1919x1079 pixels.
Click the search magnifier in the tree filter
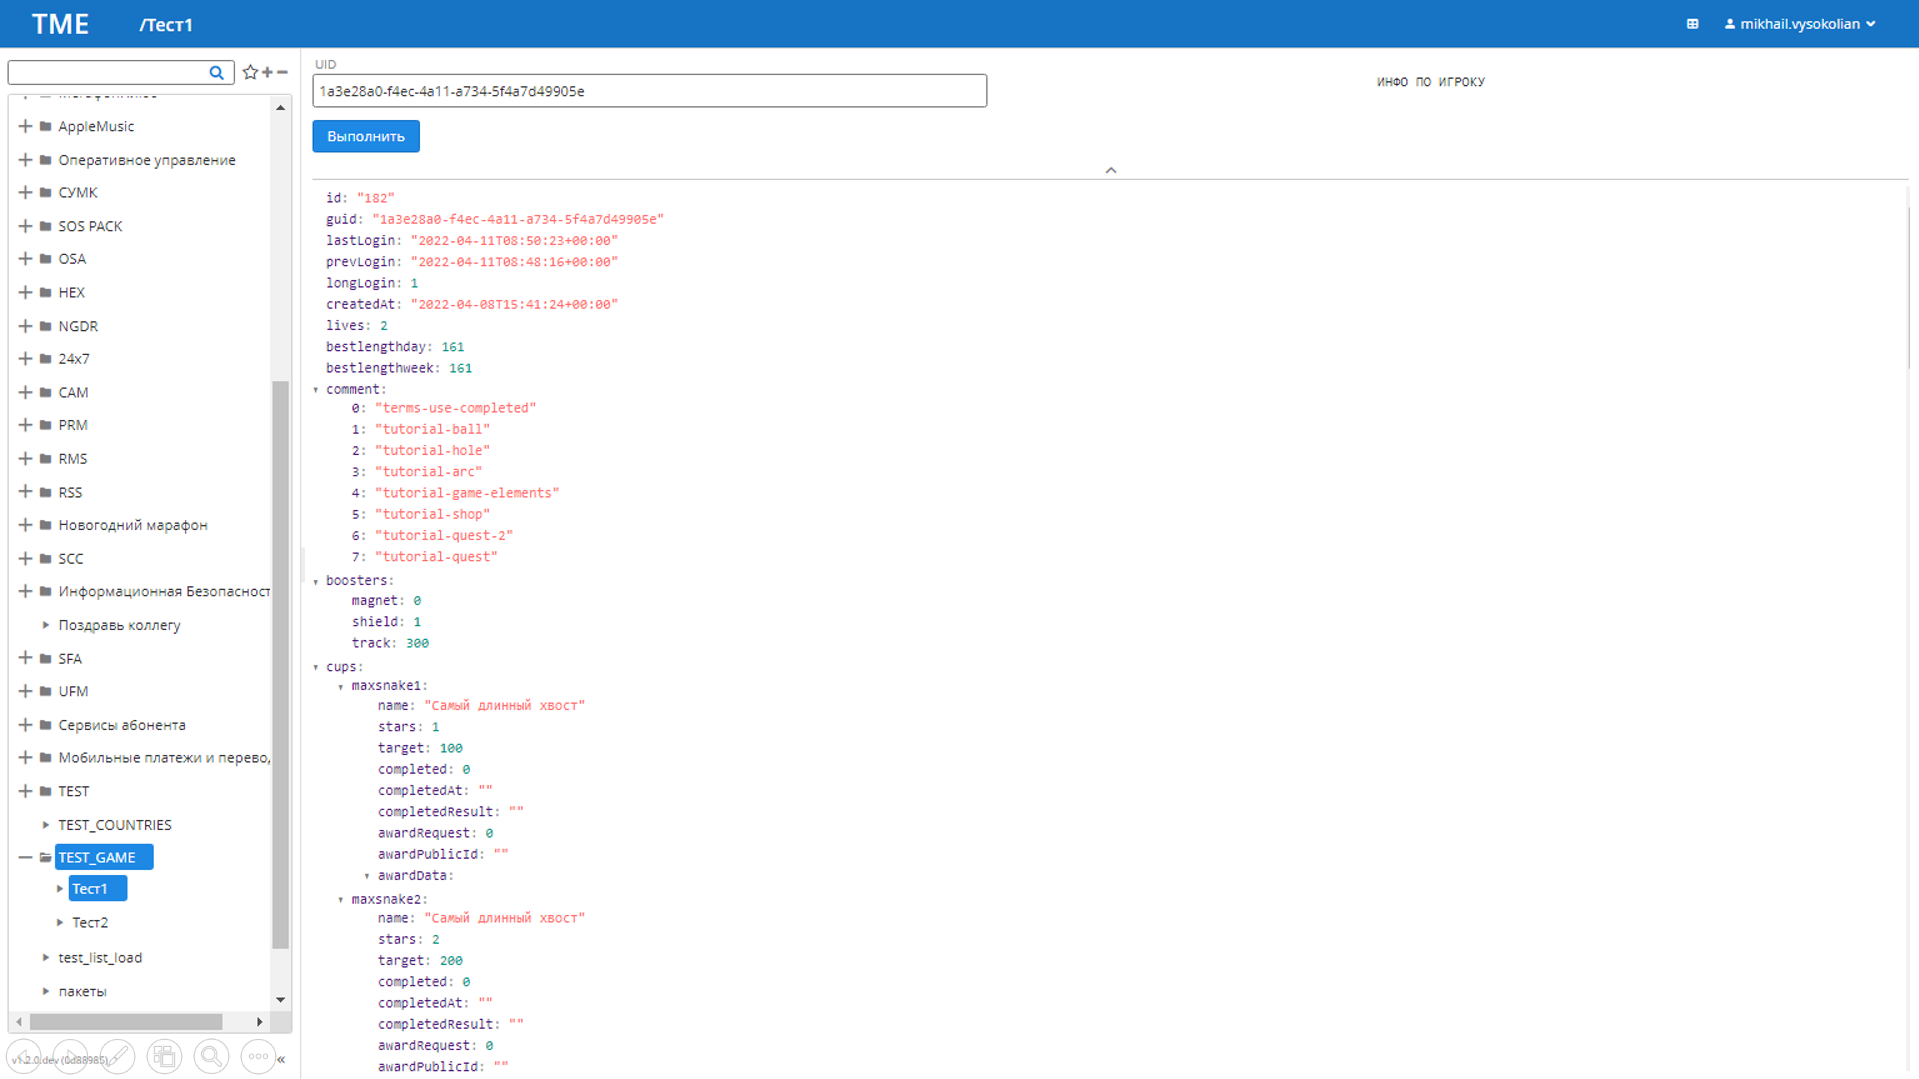[x=216, y=72]
